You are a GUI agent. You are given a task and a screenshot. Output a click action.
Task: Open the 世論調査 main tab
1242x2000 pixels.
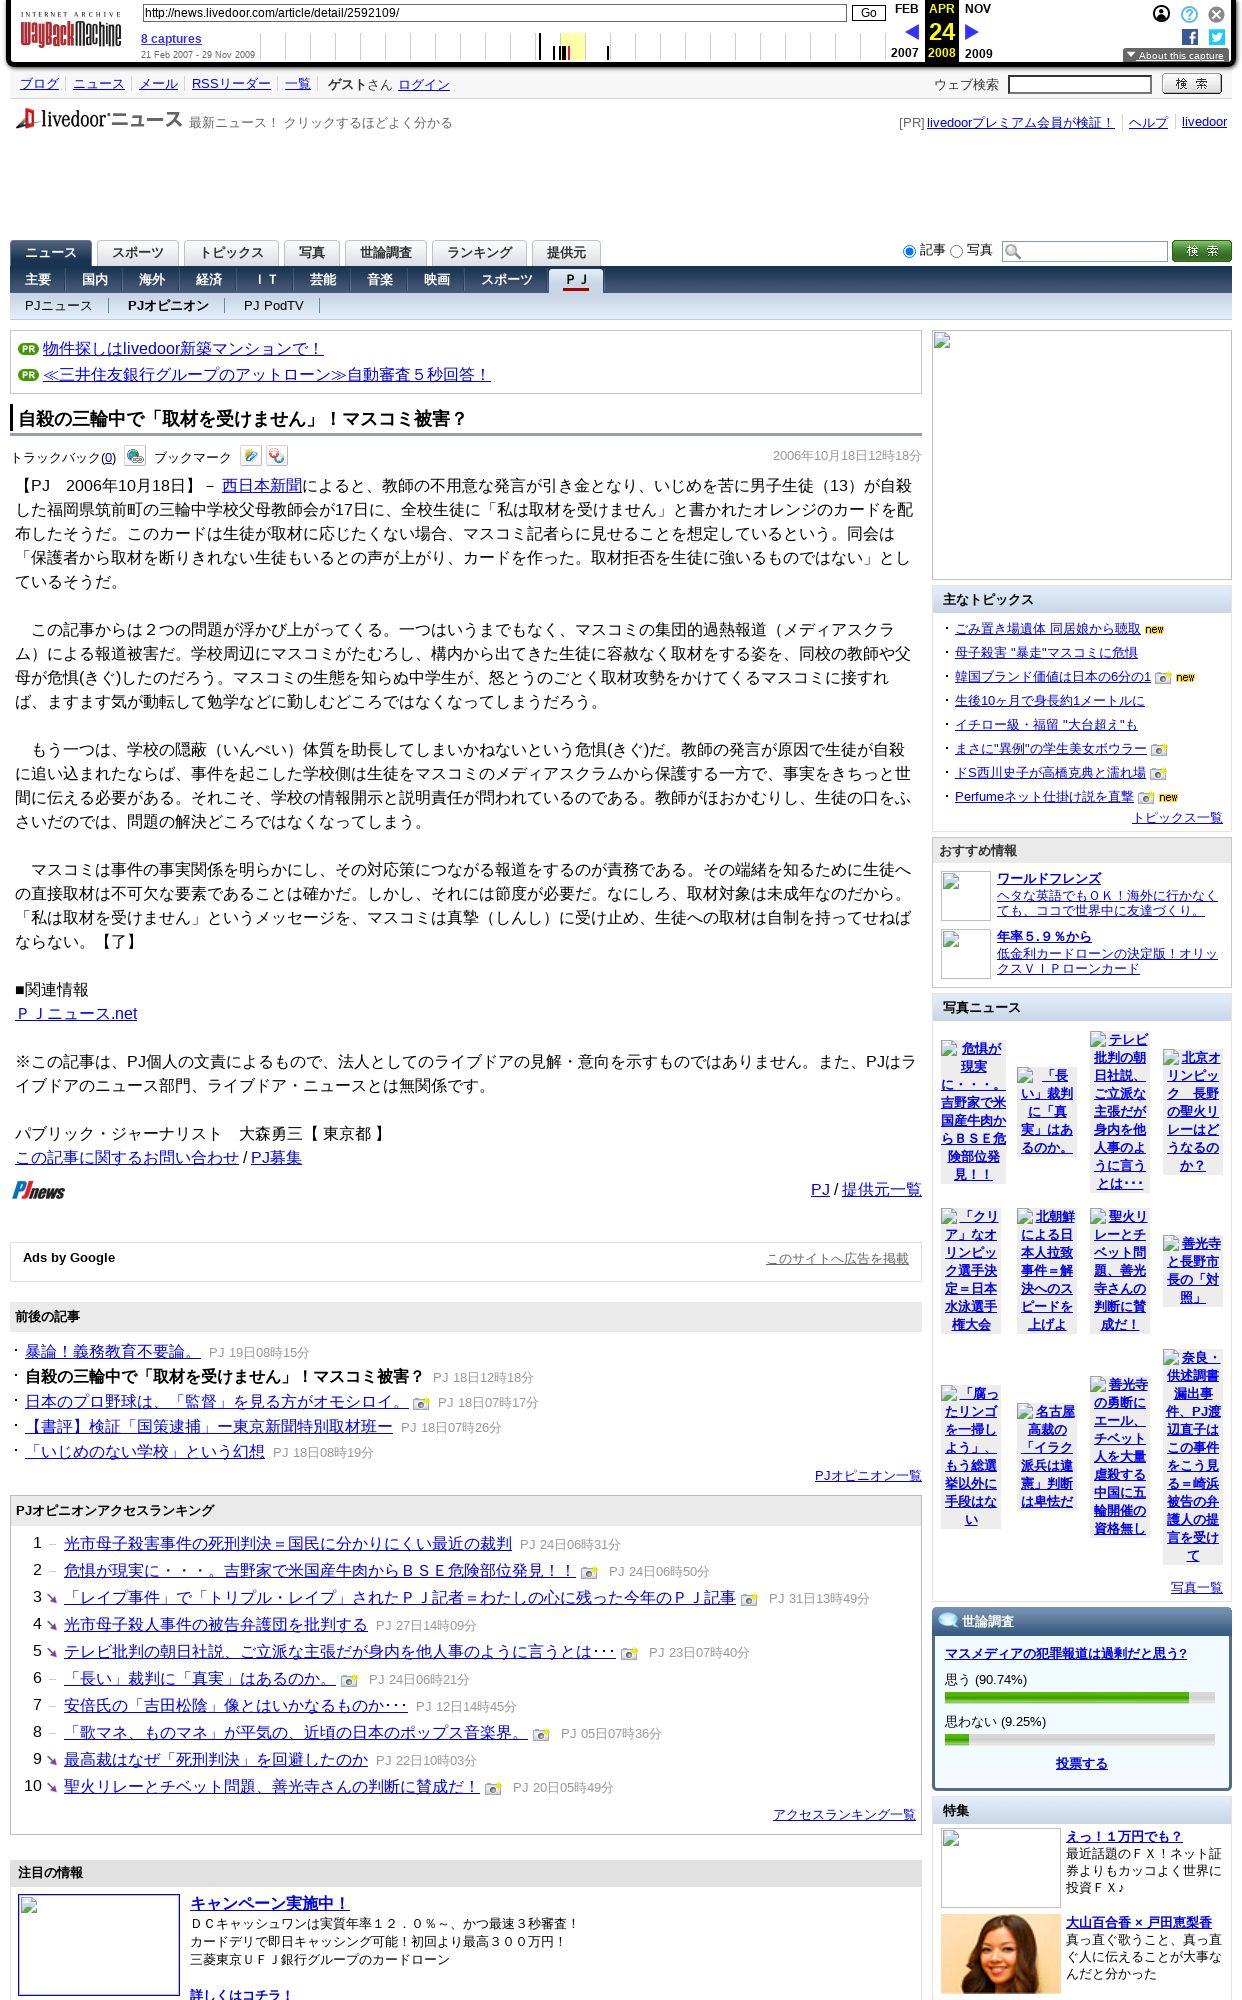coord(386,253)
